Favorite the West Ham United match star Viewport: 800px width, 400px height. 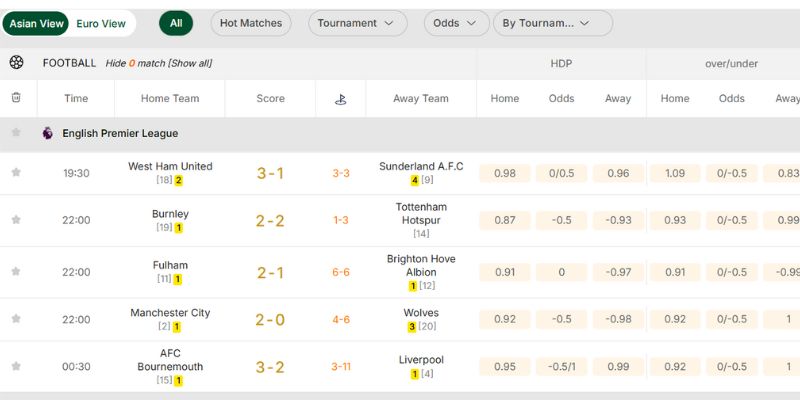[x=16, y=173]
